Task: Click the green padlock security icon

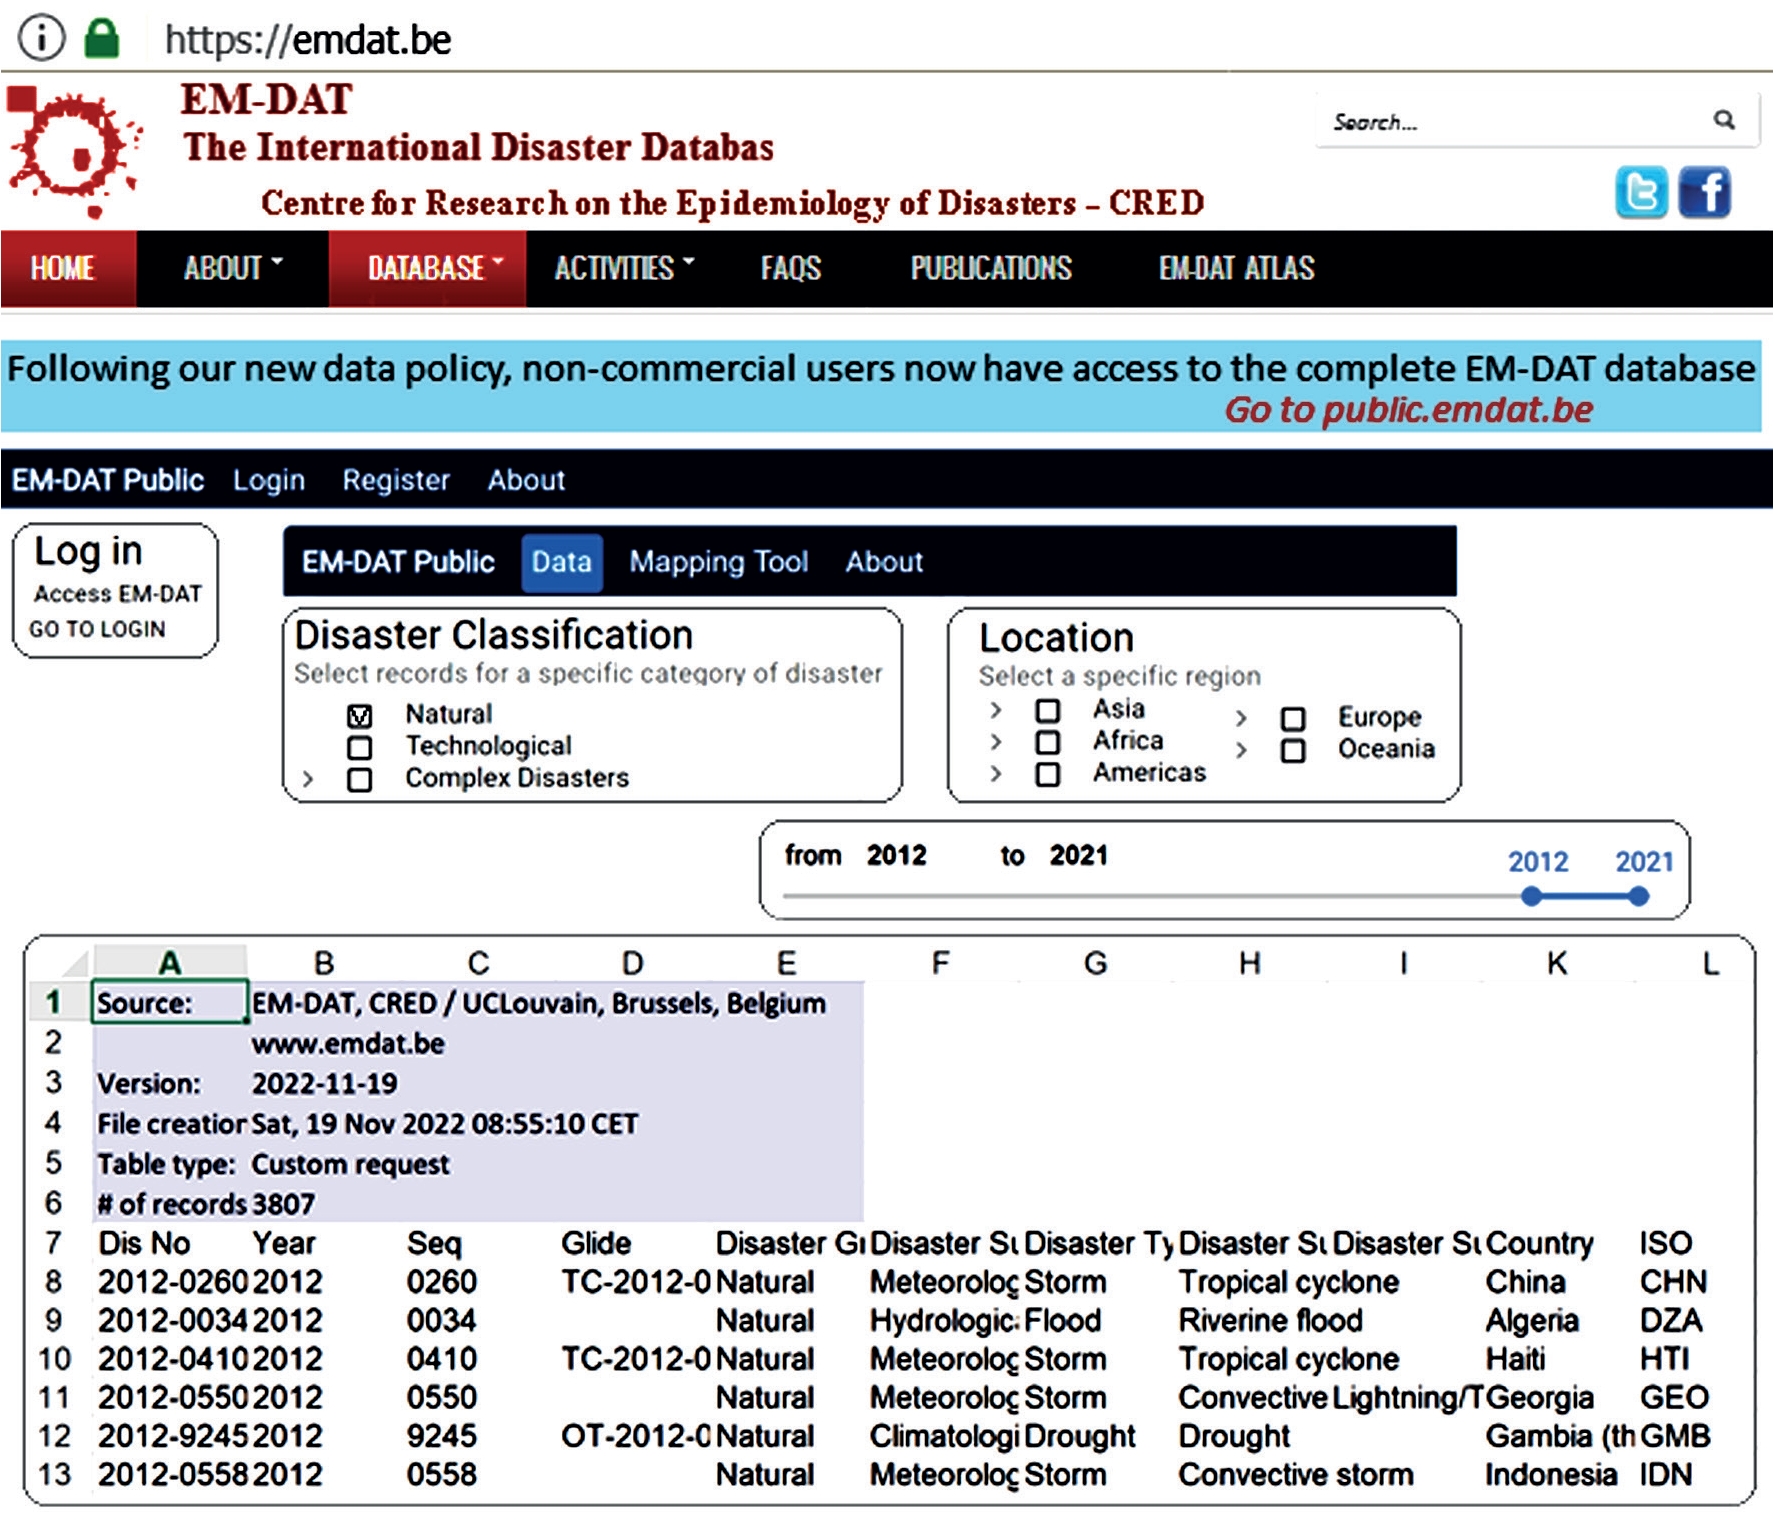Action: [x=101, y=39]
